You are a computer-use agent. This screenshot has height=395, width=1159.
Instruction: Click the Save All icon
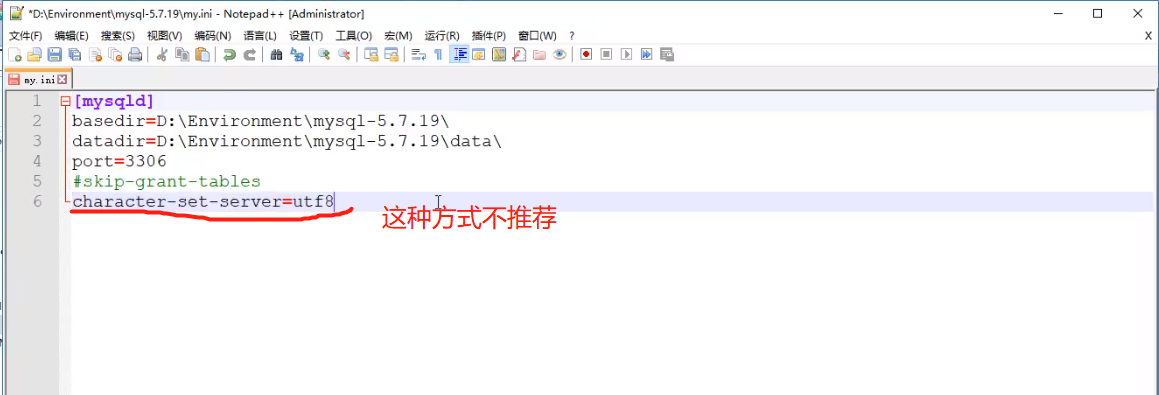(75, 54)
